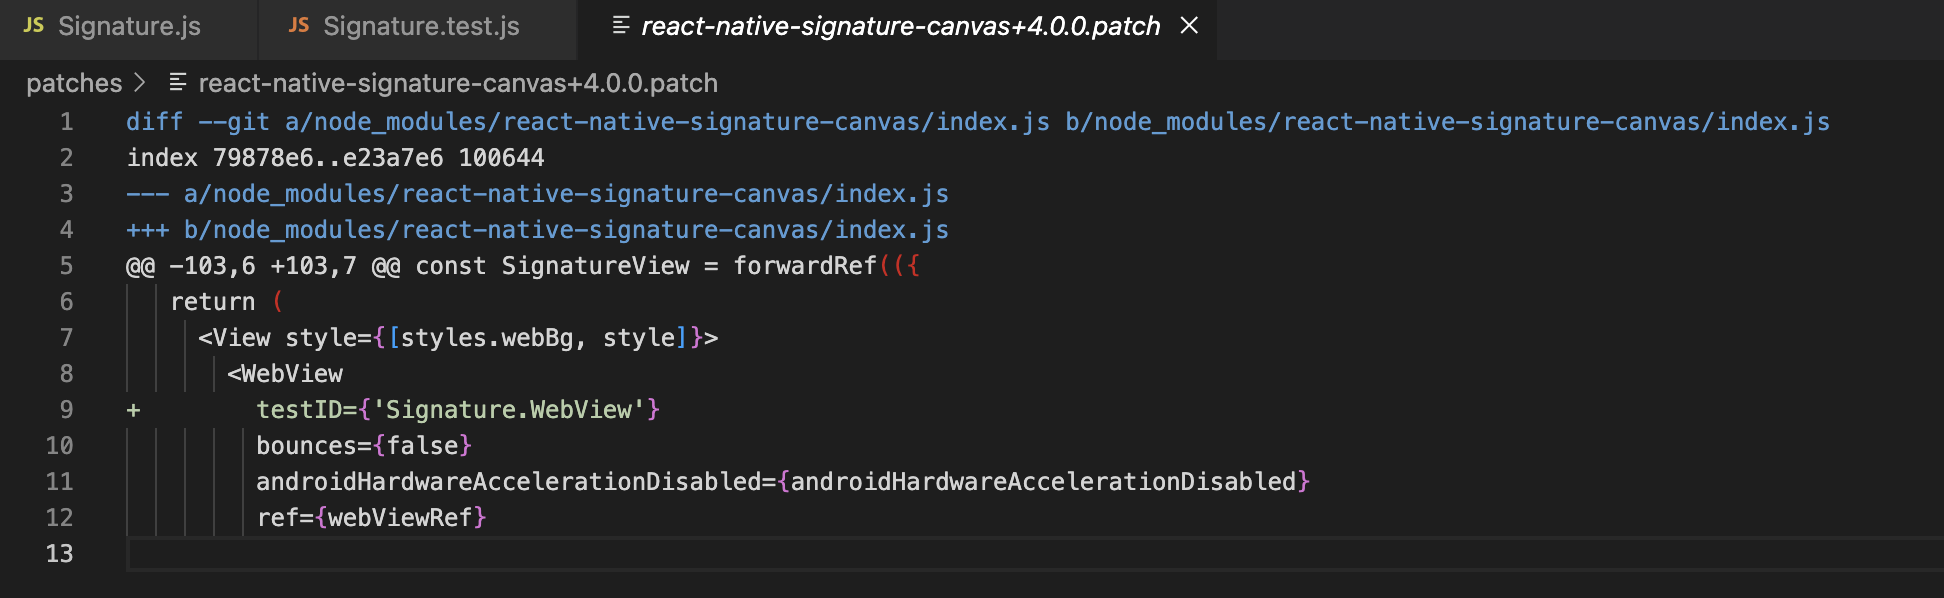Click 'SignatureView' identifier on line 5
This screenshot has width=1944, height=598.
(x=595, y=266)
